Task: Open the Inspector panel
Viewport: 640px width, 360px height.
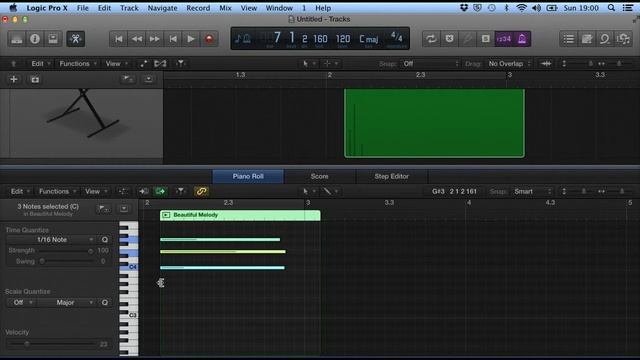Action: point(35,39)
